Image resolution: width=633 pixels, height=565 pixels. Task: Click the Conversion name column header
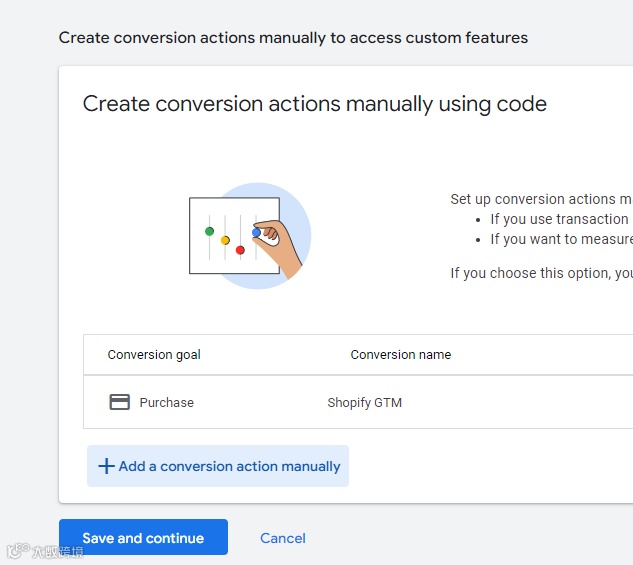click(x=400, y=355)
